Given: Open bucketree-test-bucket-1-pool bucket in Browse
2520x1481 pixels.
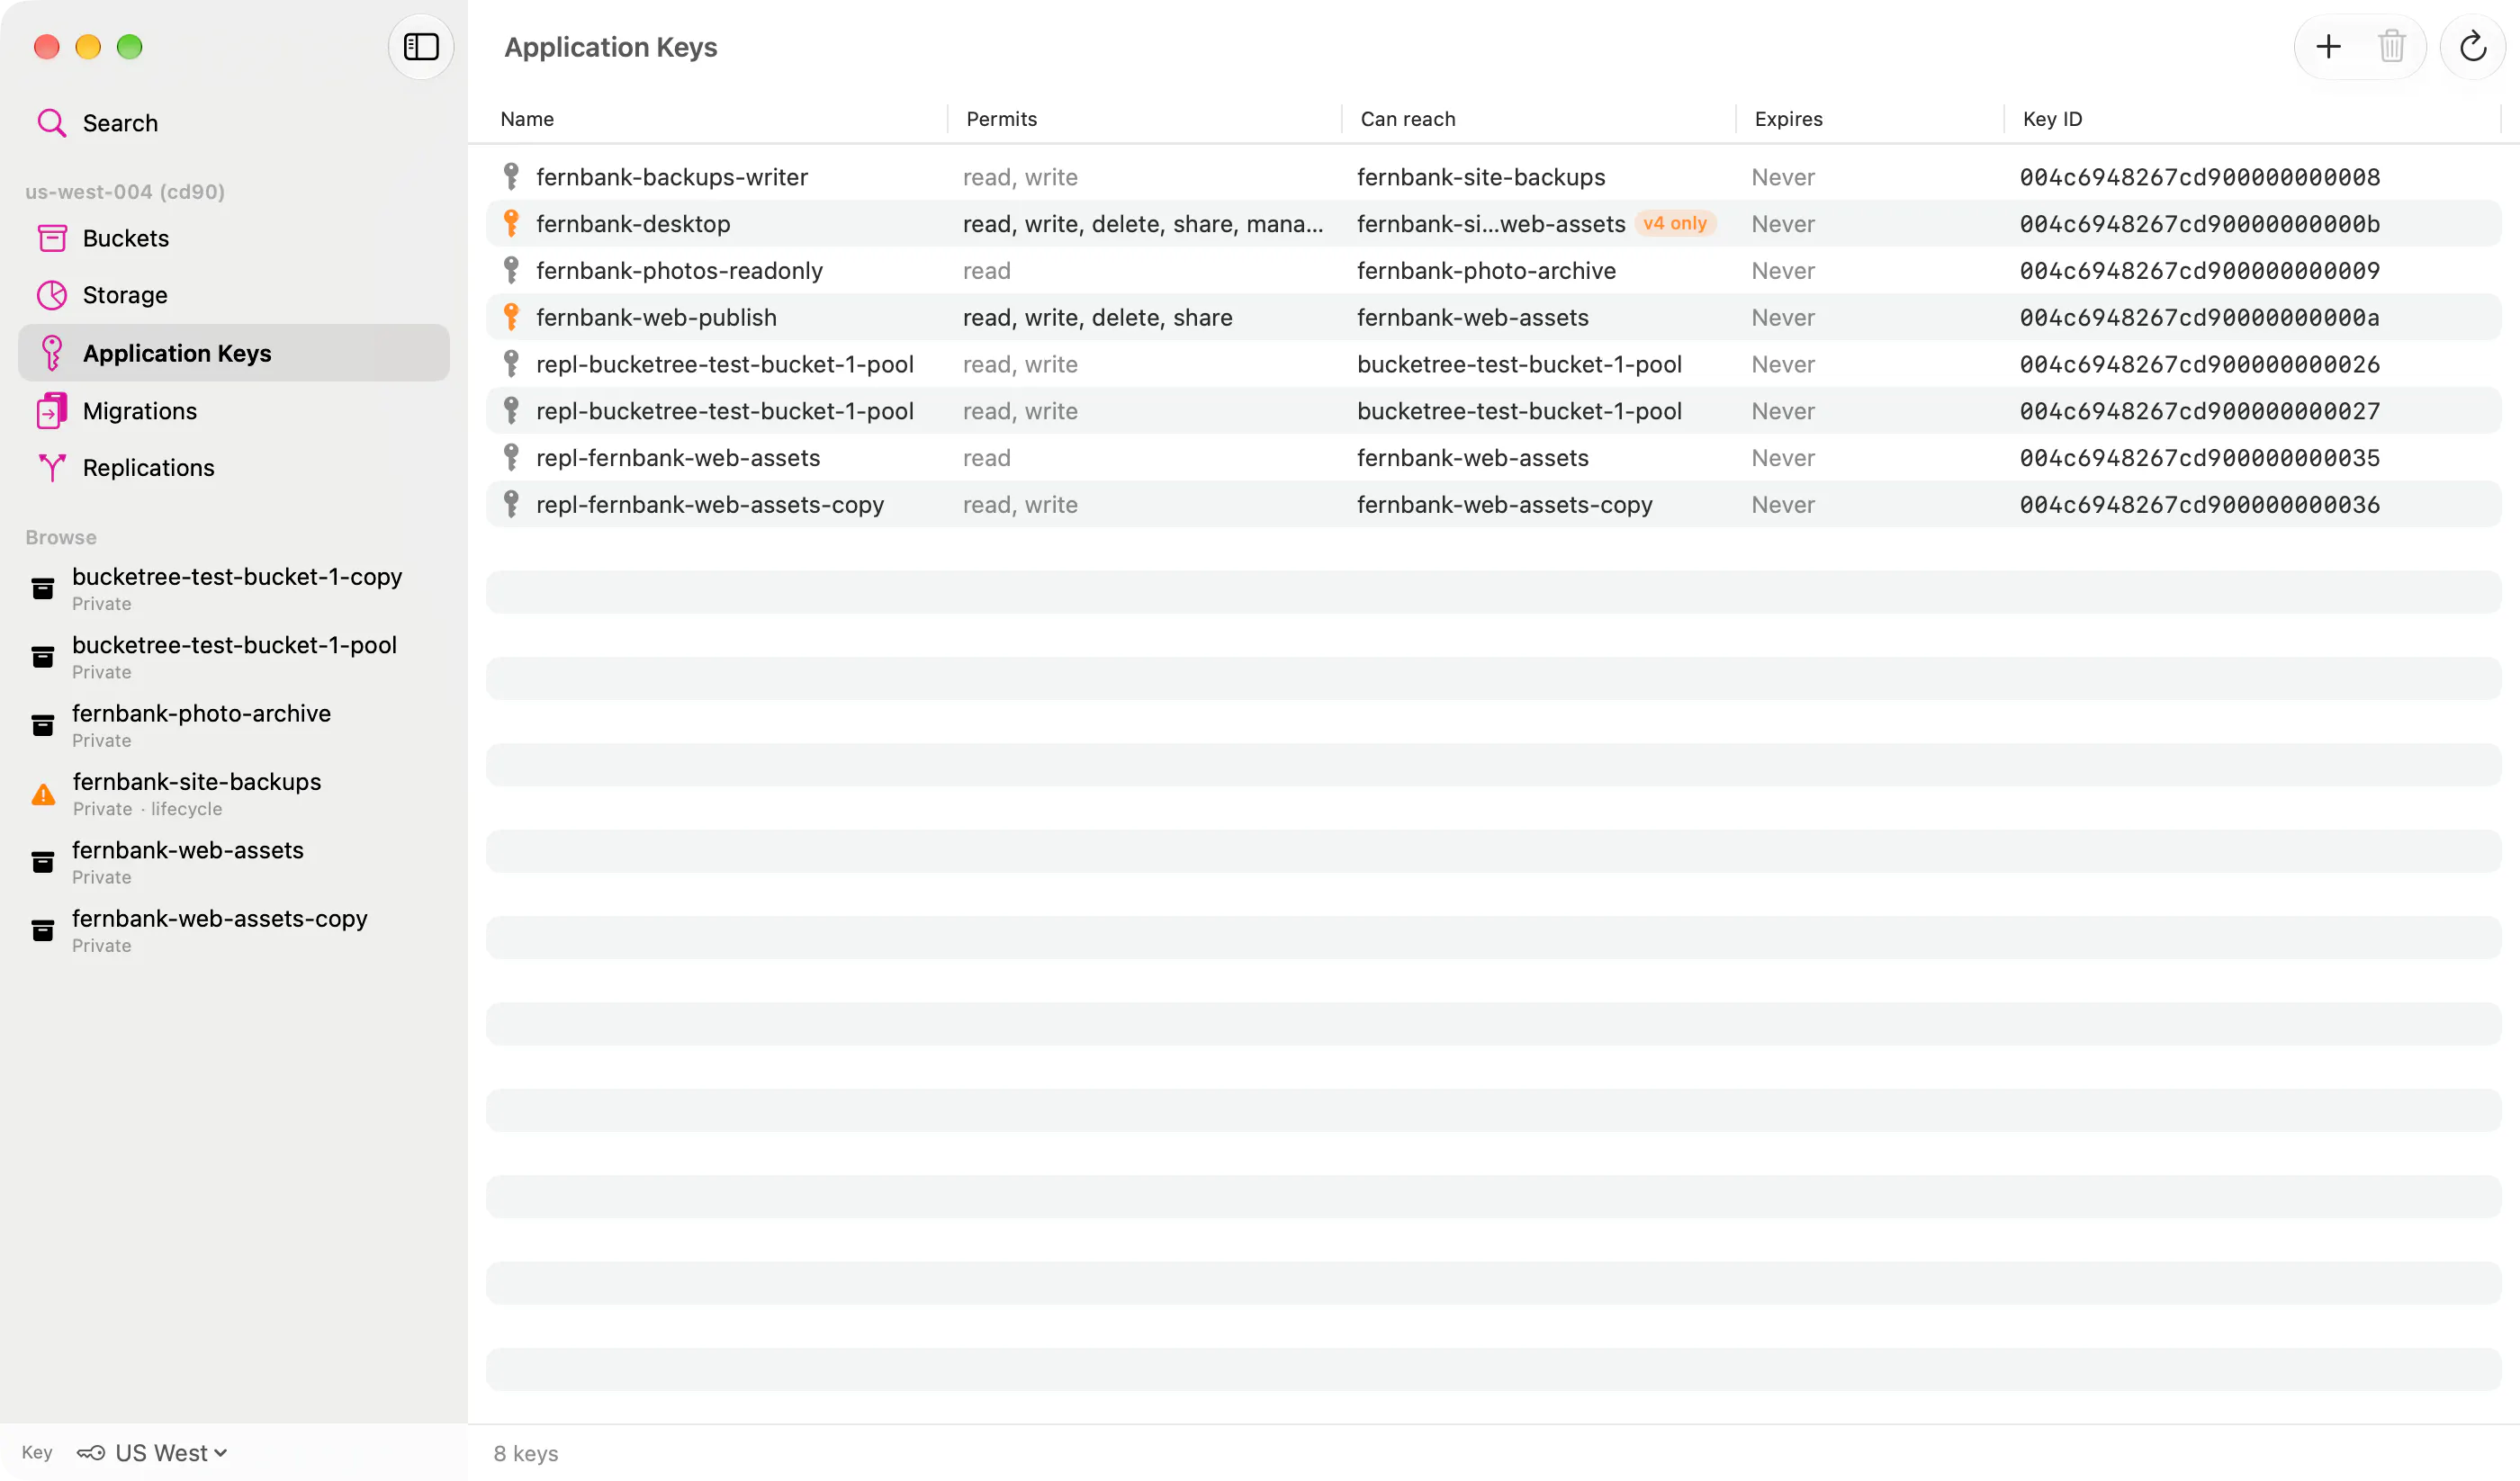Looking at the screenshot, I should pos(234,657).
